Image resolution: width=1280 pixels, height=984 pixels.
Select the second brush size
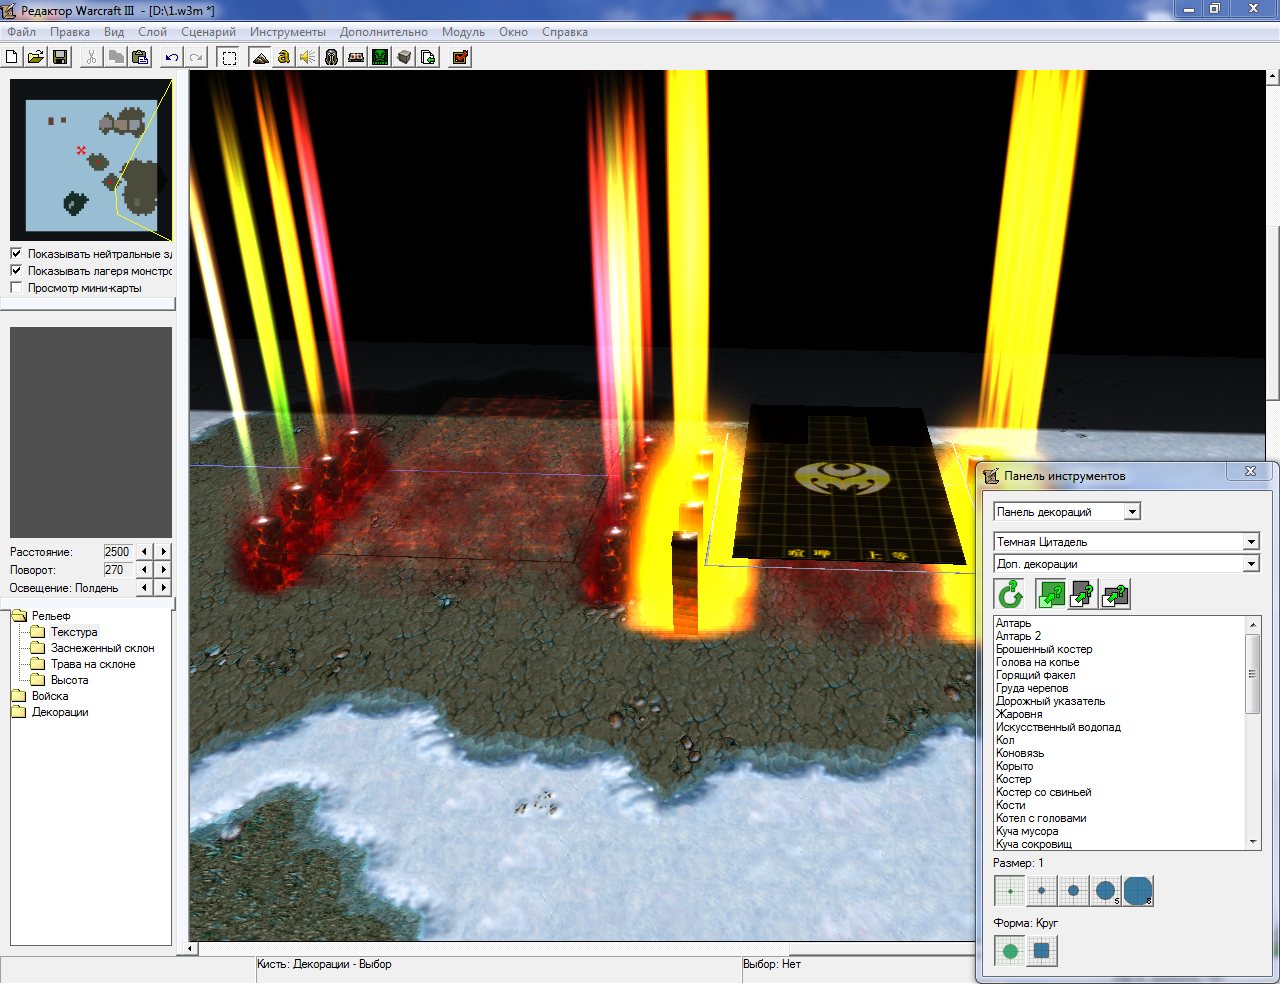(1042, 891)
